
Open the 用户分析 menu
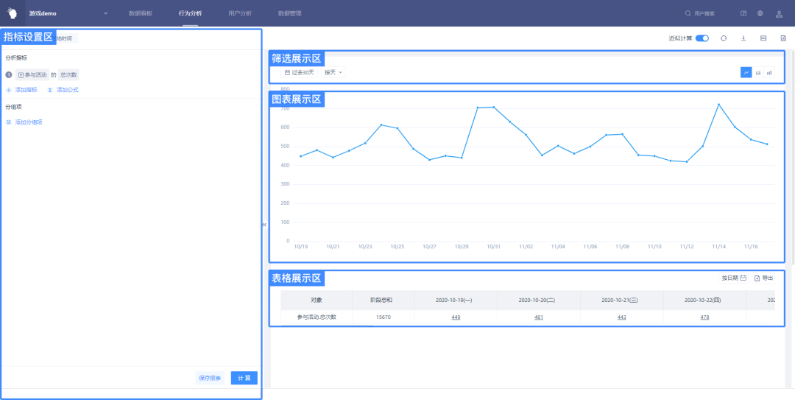(240, 13)
